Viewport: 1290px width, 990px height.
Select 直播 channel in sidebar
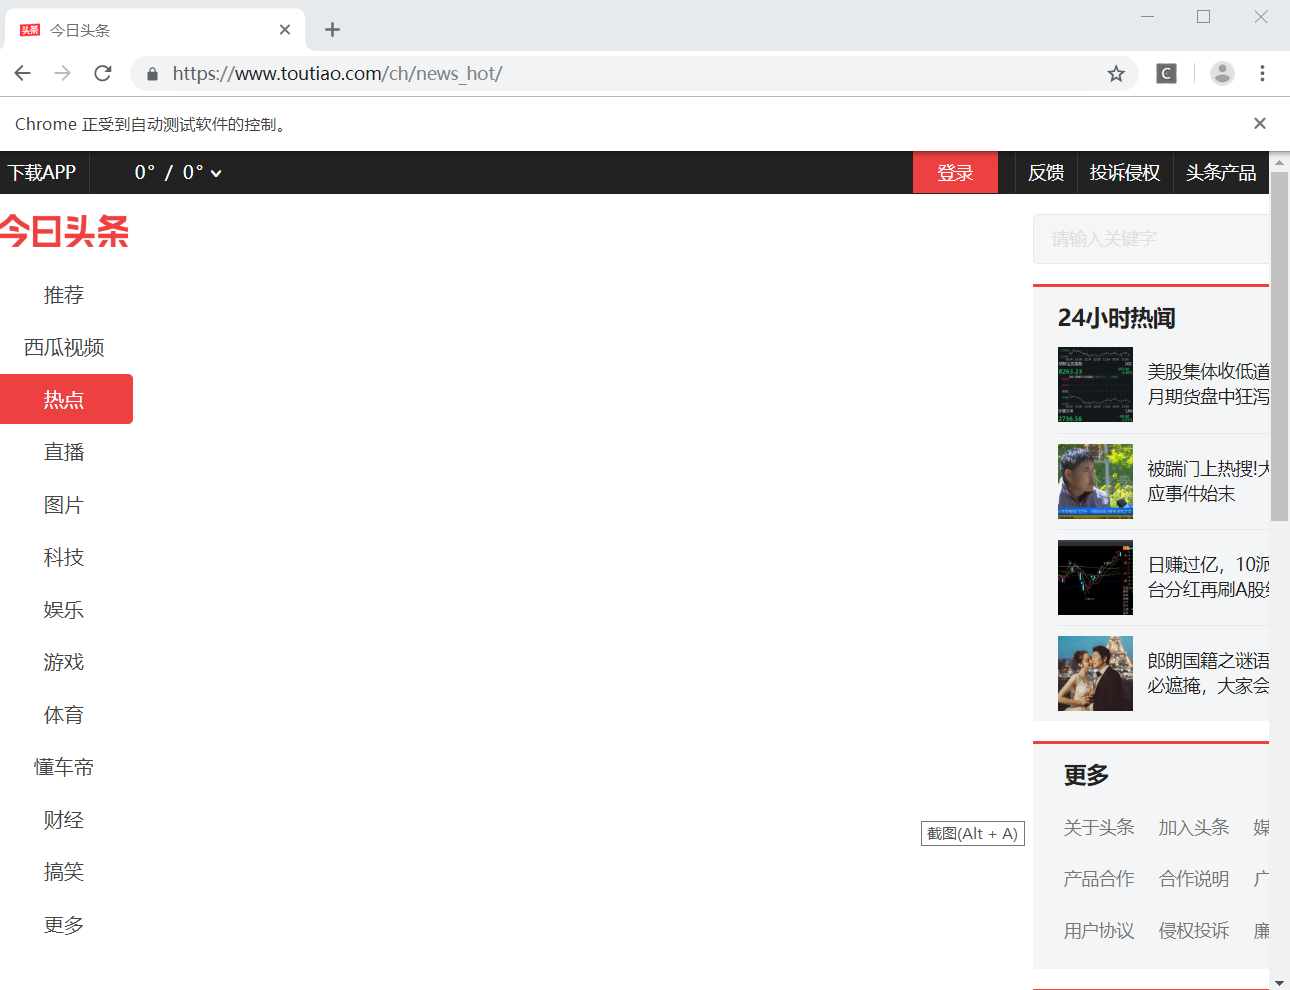click(x=64, y=452)
